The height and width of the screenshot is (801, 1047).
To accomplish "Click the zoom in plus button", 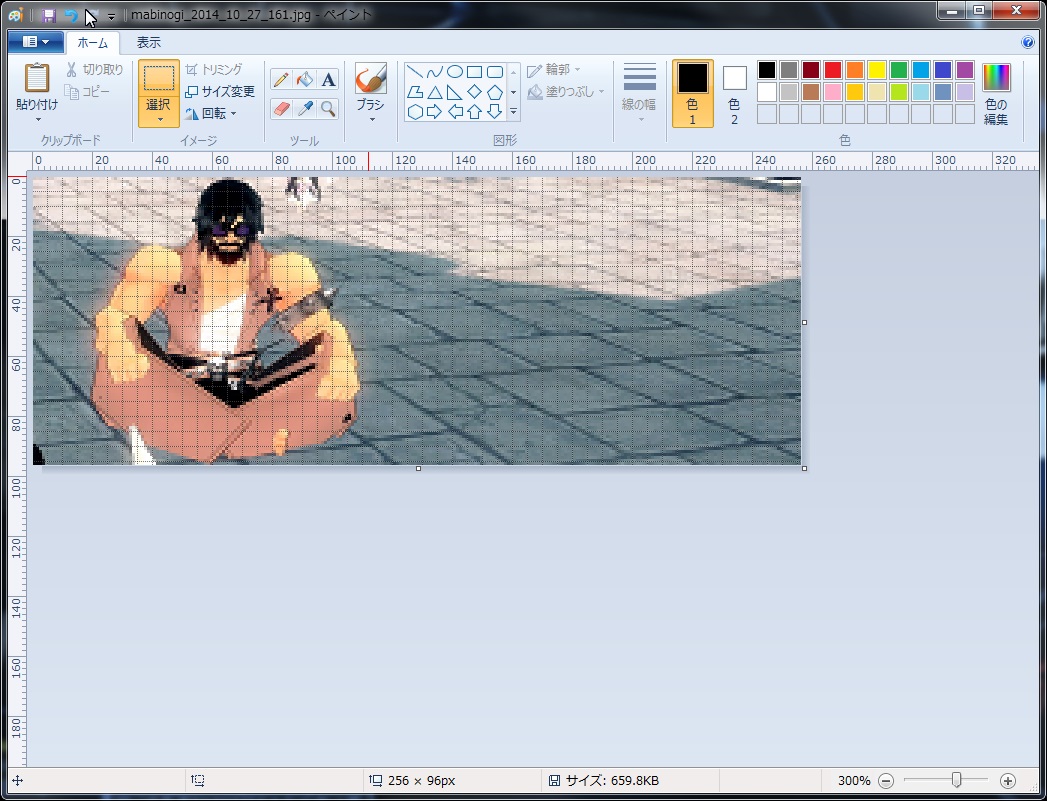I will pos(1008,780).
